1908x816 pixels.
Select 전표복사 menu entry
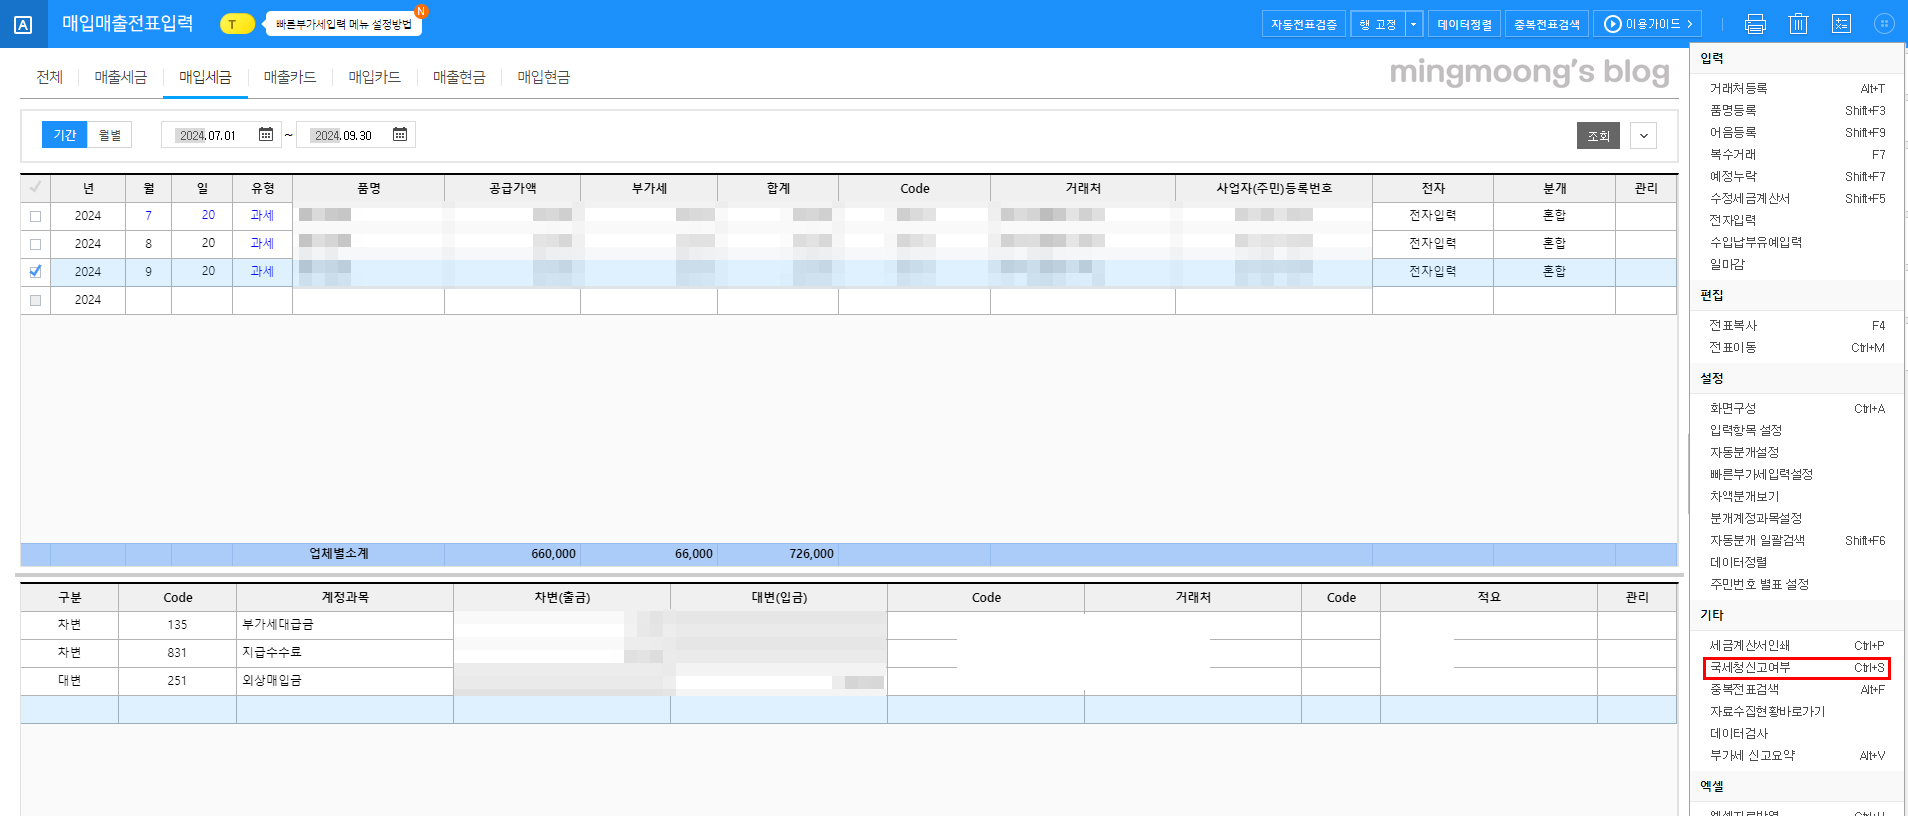[1733, 326]
